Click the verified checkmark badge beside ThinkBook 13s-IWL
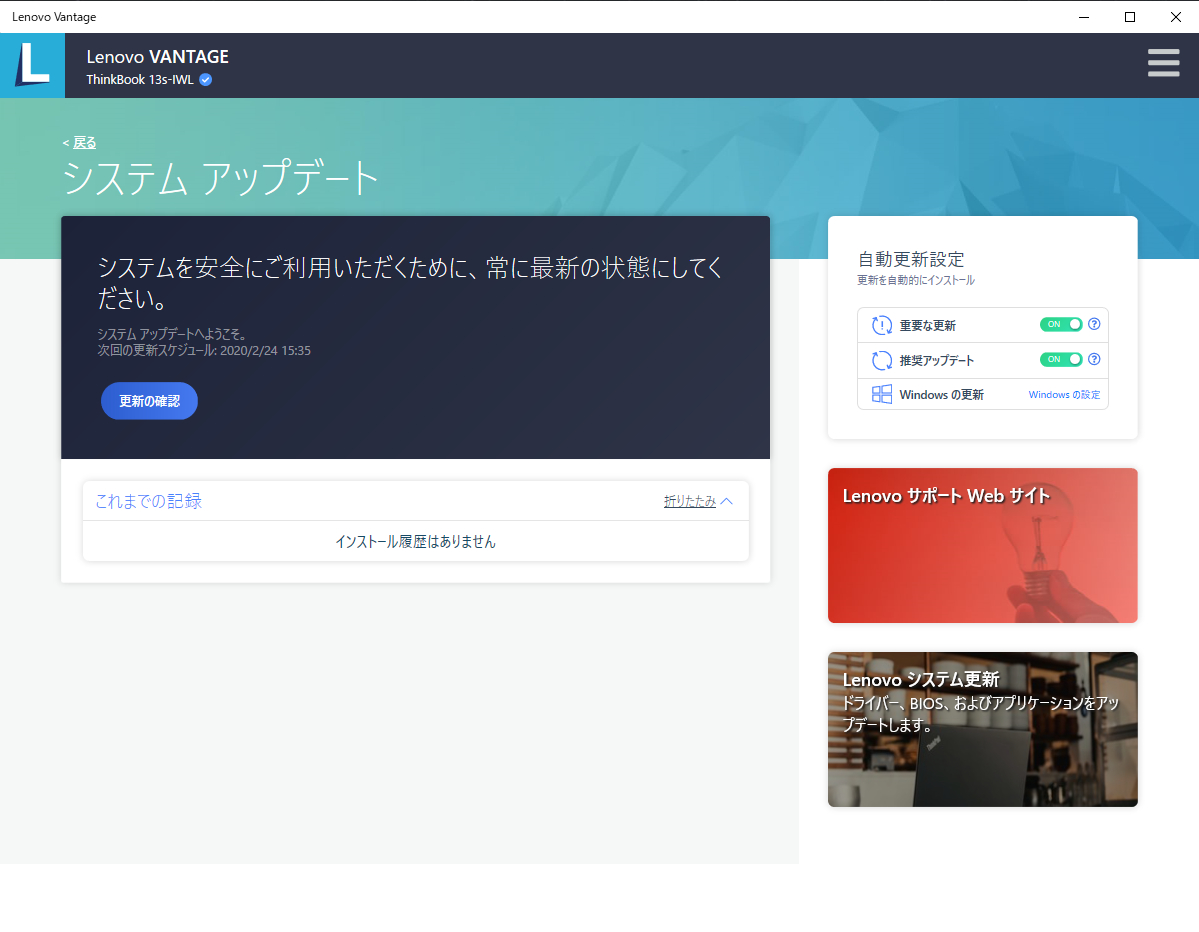This screenshot has height=932, width=1199. tap(206, 80)
